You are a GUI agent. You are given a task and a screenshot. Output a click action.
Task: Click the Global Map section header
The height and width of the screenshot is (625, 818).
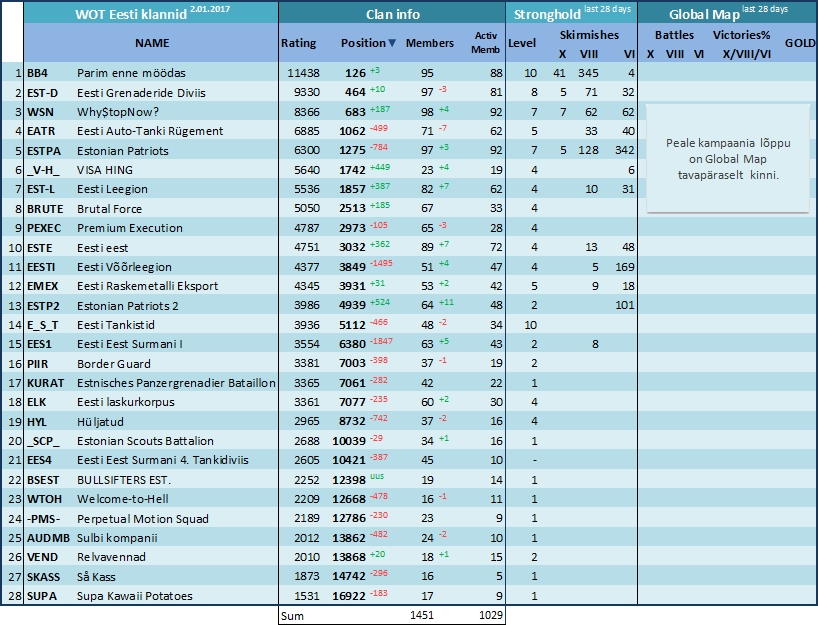click(x=704, y=14)
